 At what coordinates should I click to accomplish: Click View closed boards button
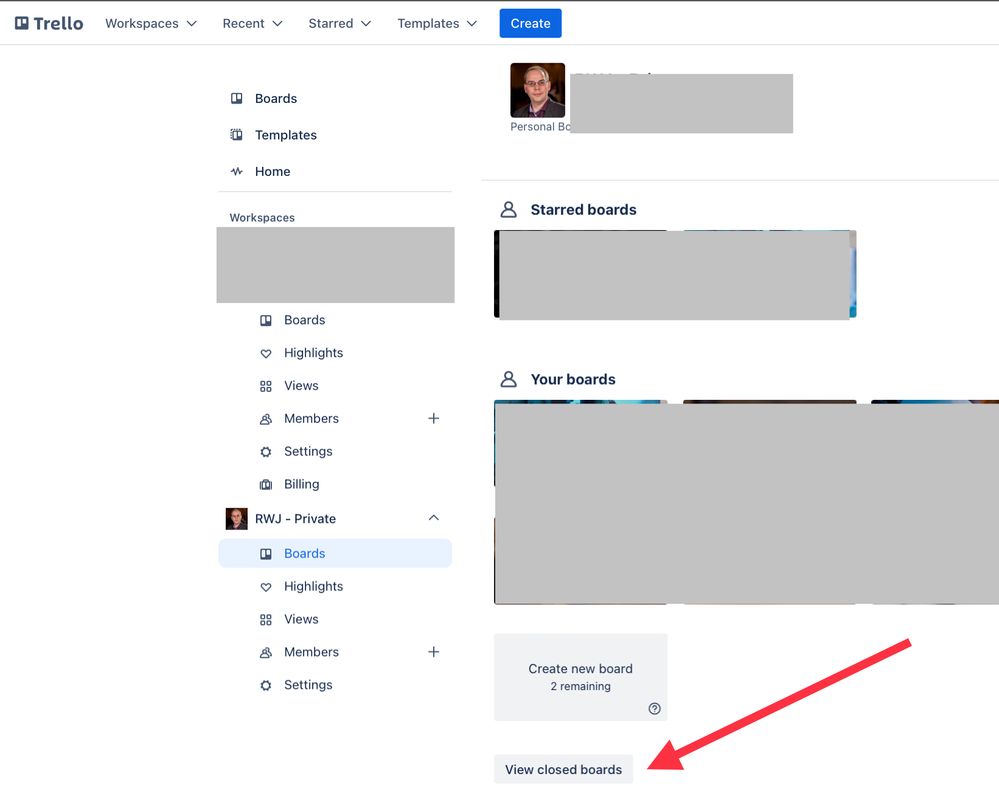563,769
